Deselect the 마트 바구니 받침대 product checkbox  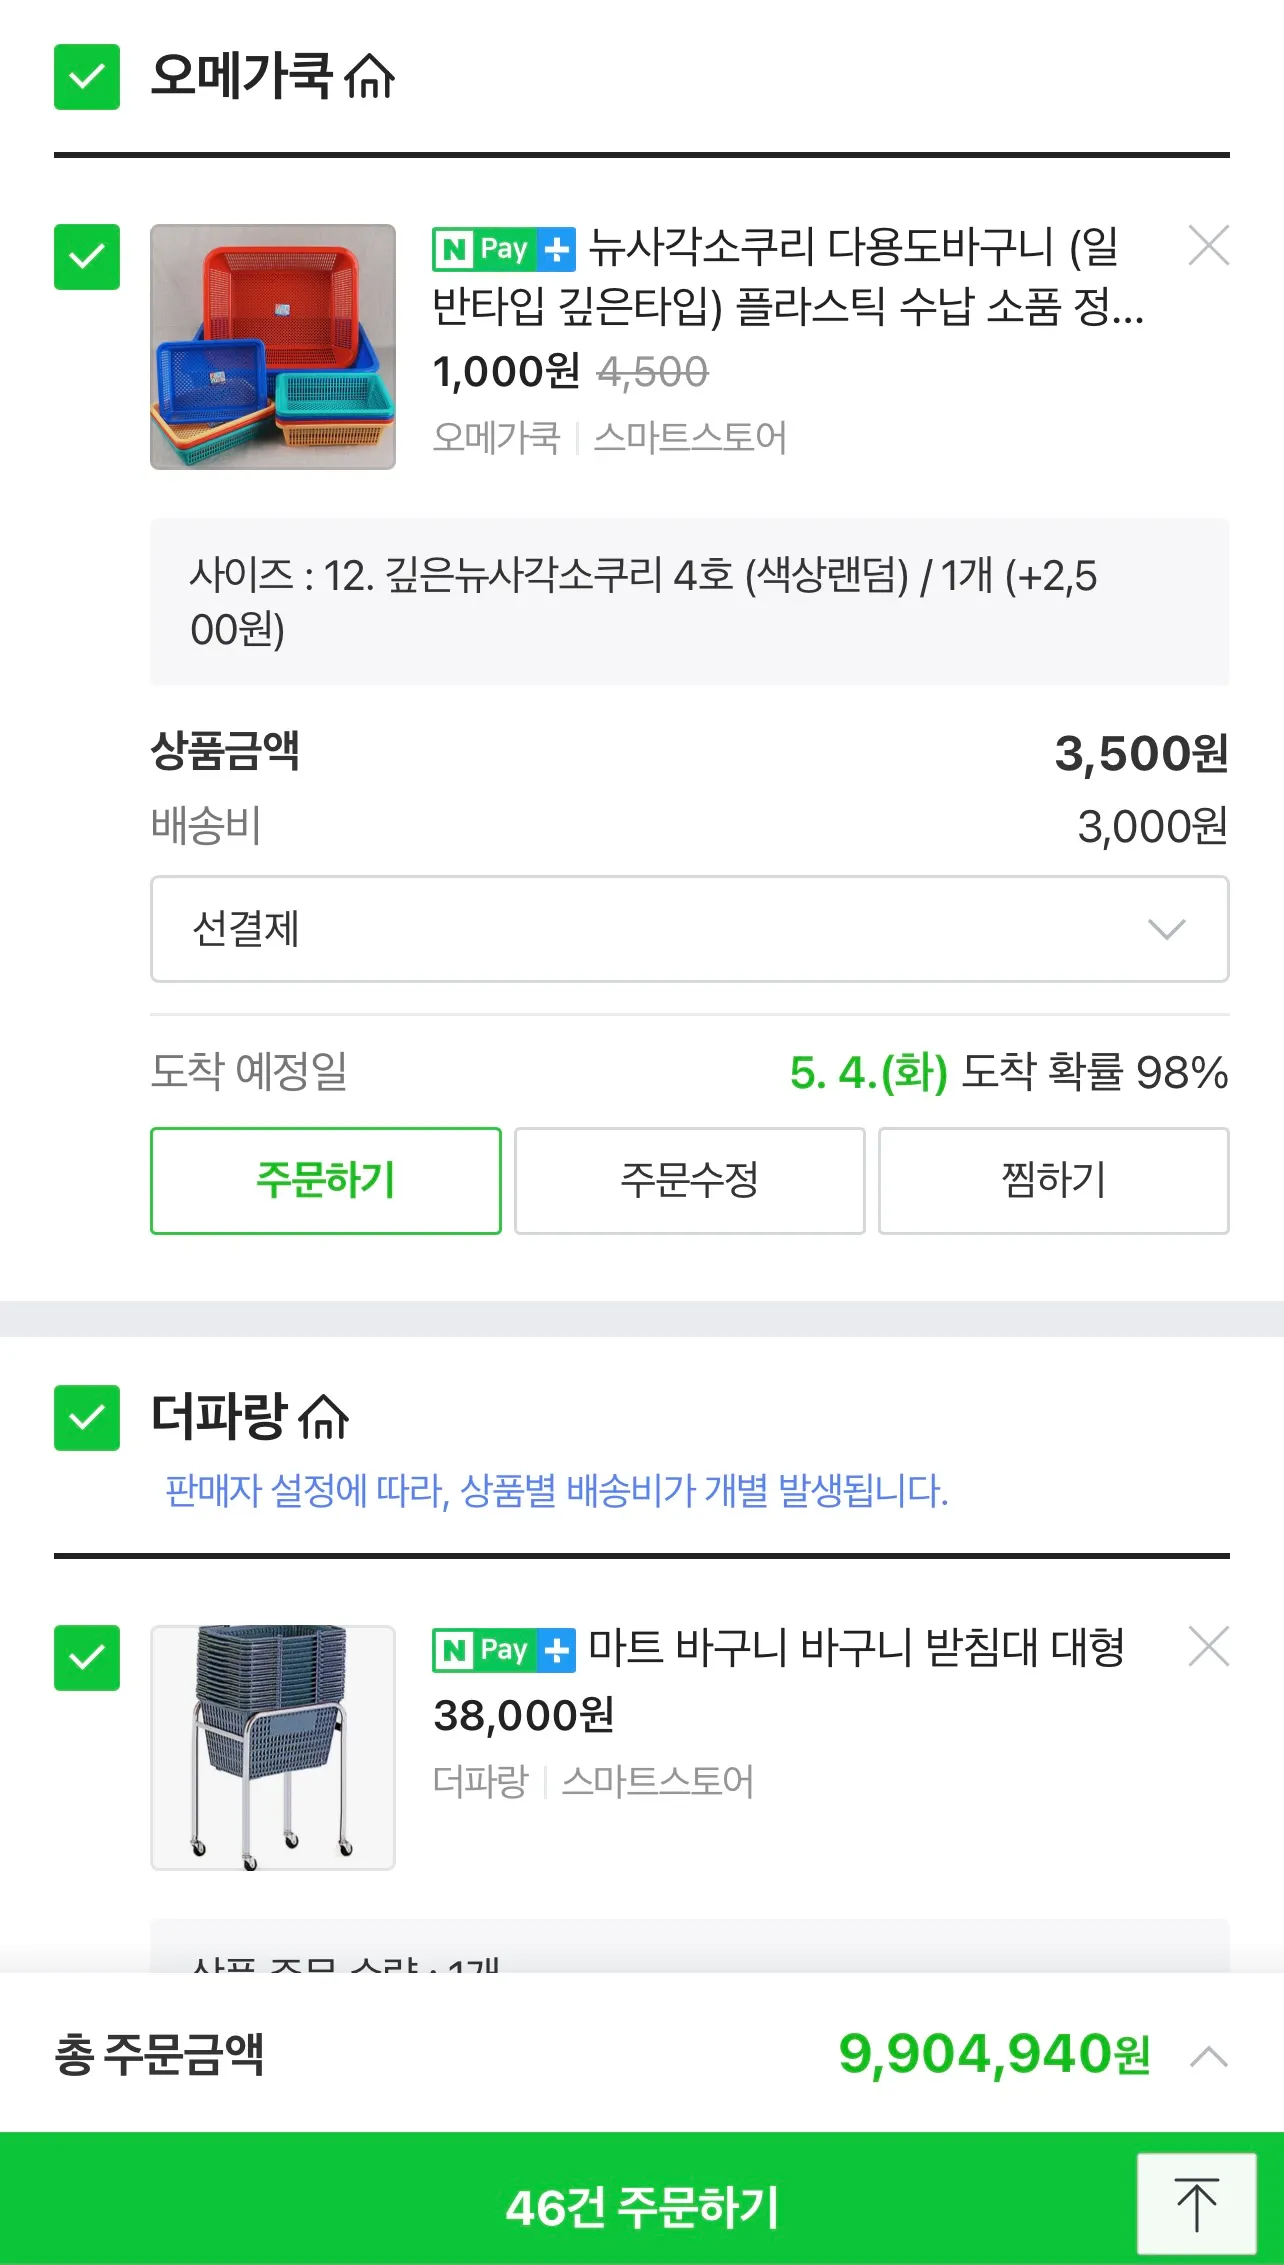click(87, 1658)
